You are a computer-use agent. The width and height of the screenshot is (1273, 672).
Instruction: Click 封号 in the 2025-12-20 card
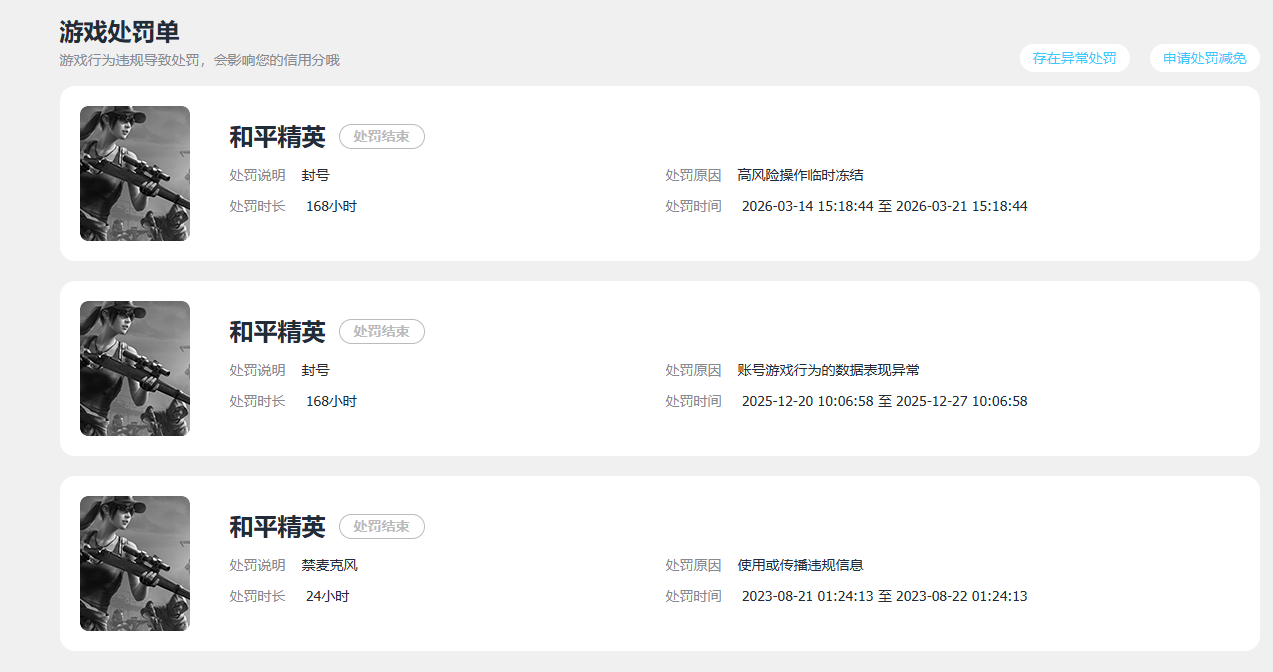click(316, 370)
